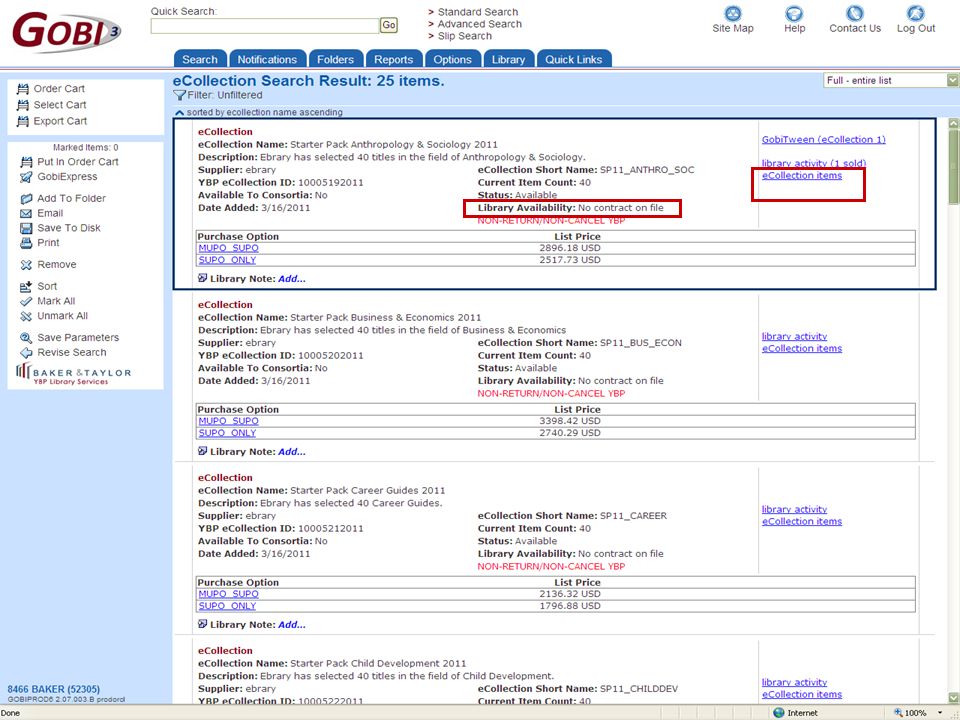Click the Save Parameters icon
The height and width of the screenshot is (720, 960).
click(26, 338)
